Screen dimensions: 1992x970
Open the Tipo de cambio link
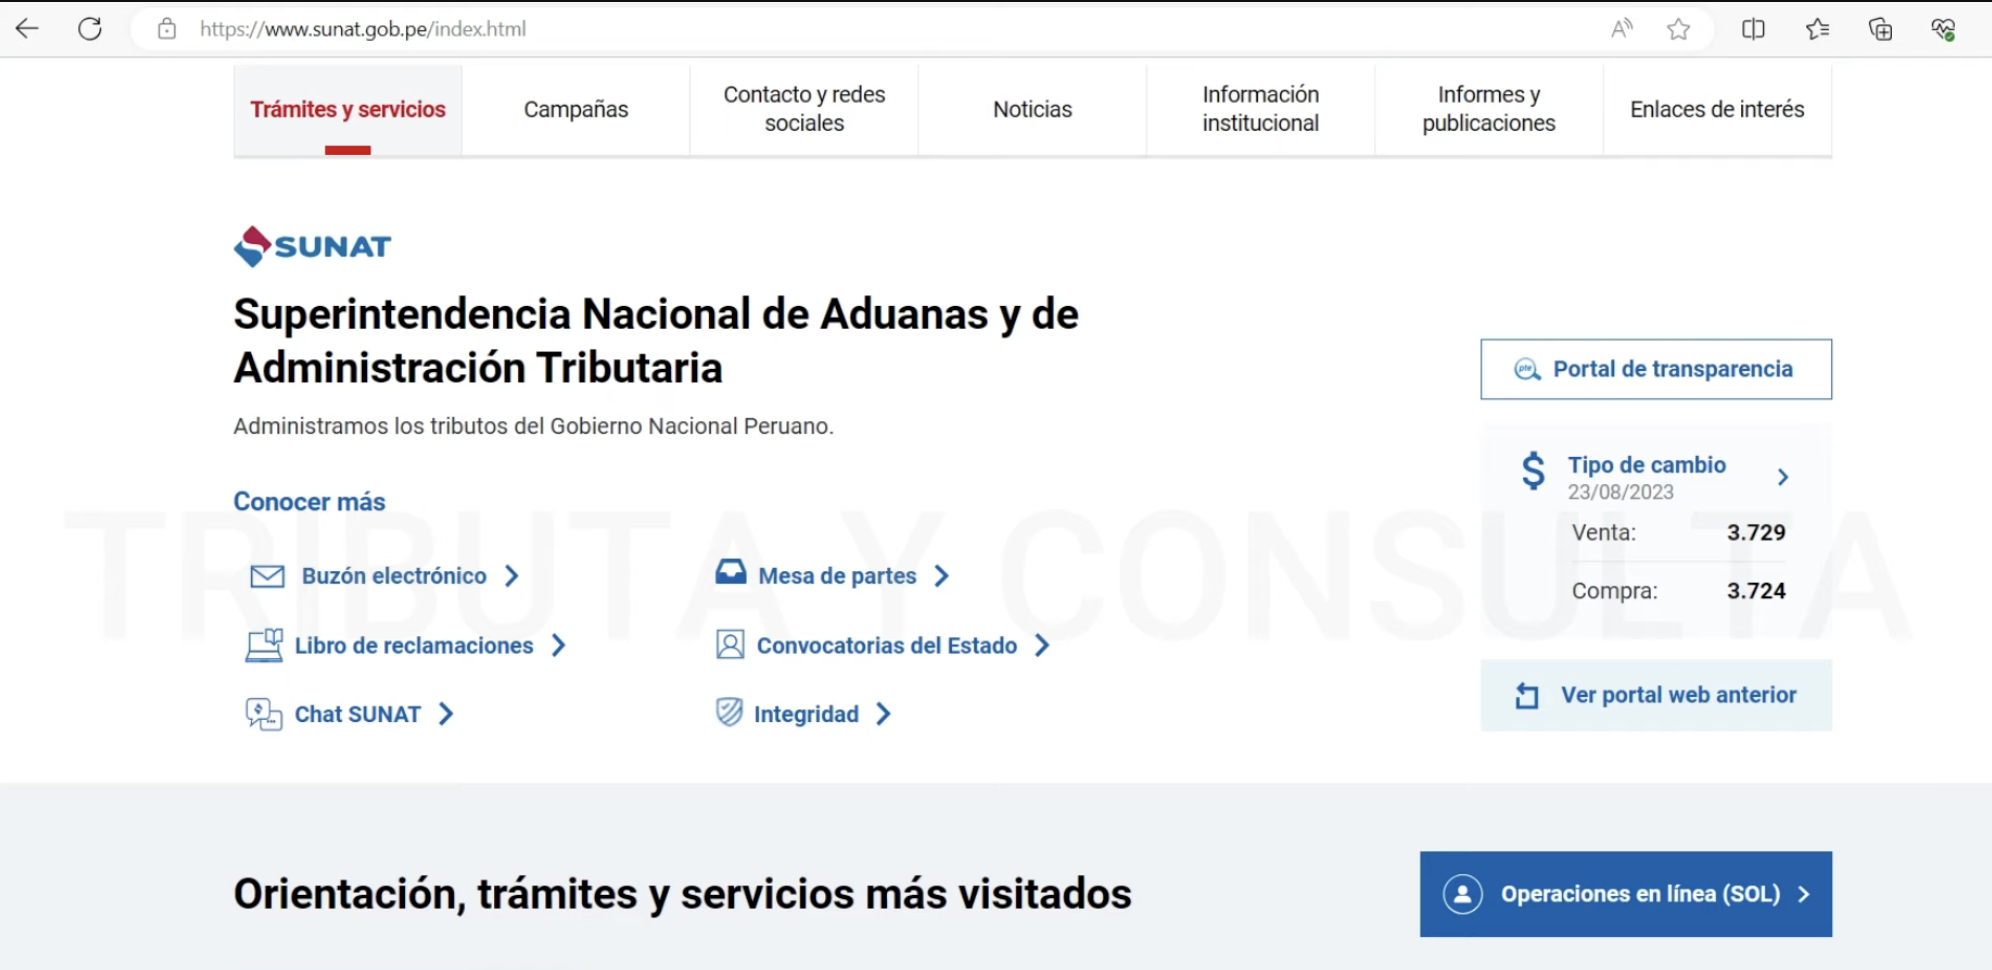pyautogui.click(x=1647, y=465)
